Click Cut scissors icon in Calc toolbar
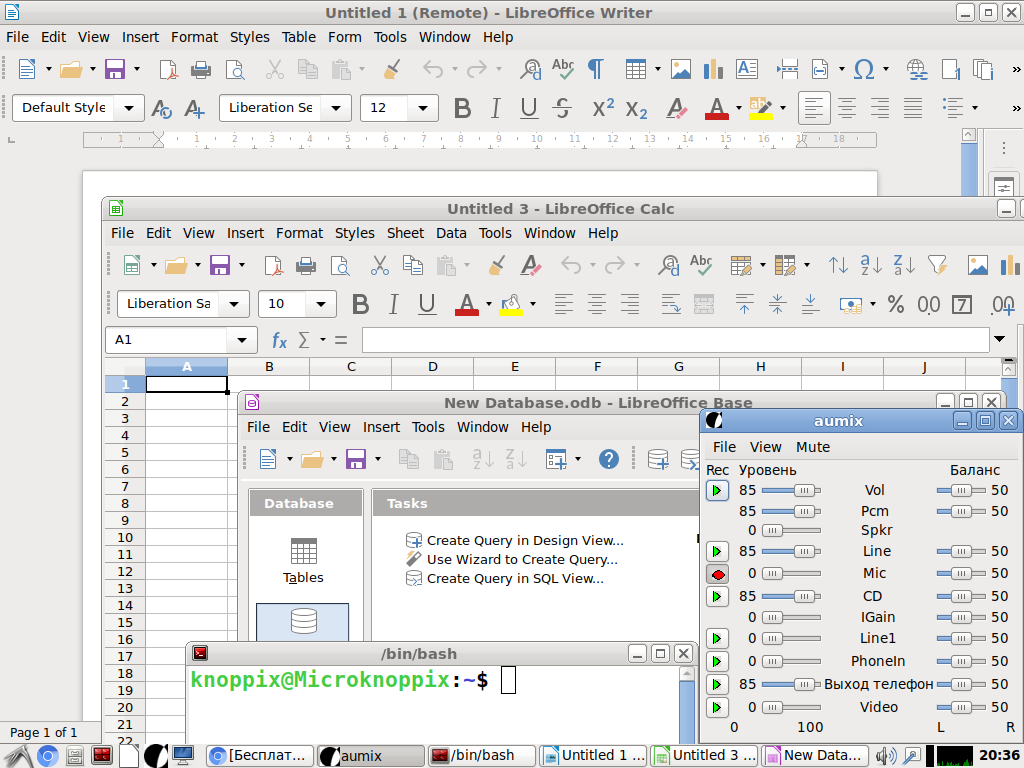The width and height of the screenshot is (1024, 768). (x=379, y=265)
